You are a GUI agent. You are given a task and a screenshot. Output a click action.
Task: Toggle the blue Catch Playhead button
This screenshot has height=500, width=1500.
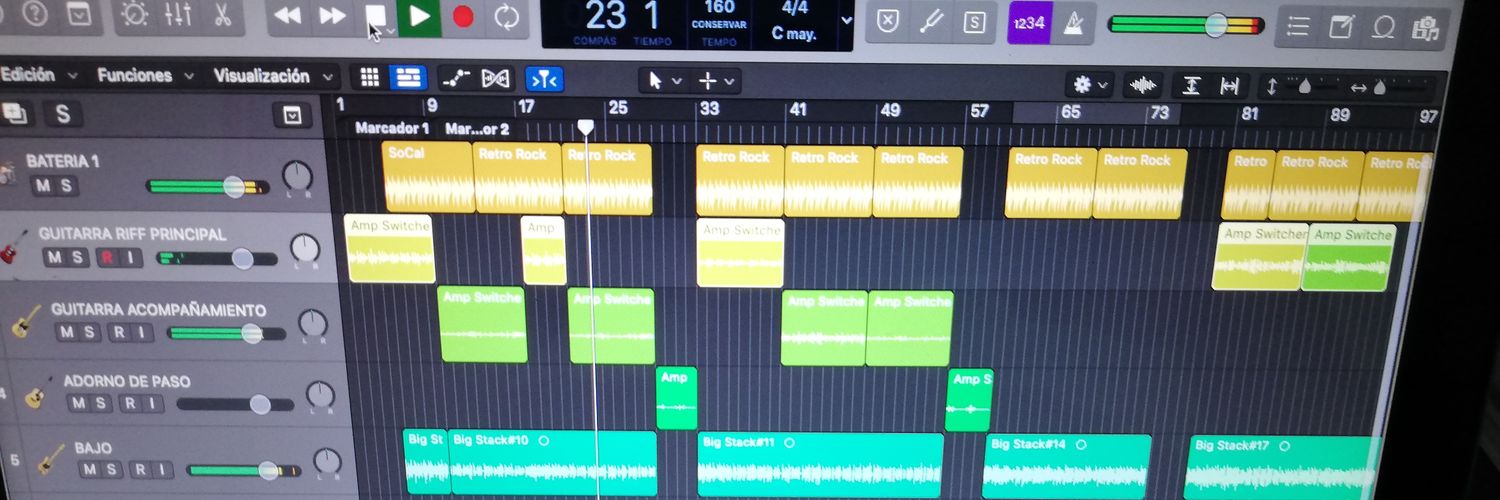click(x=545, y=78)
